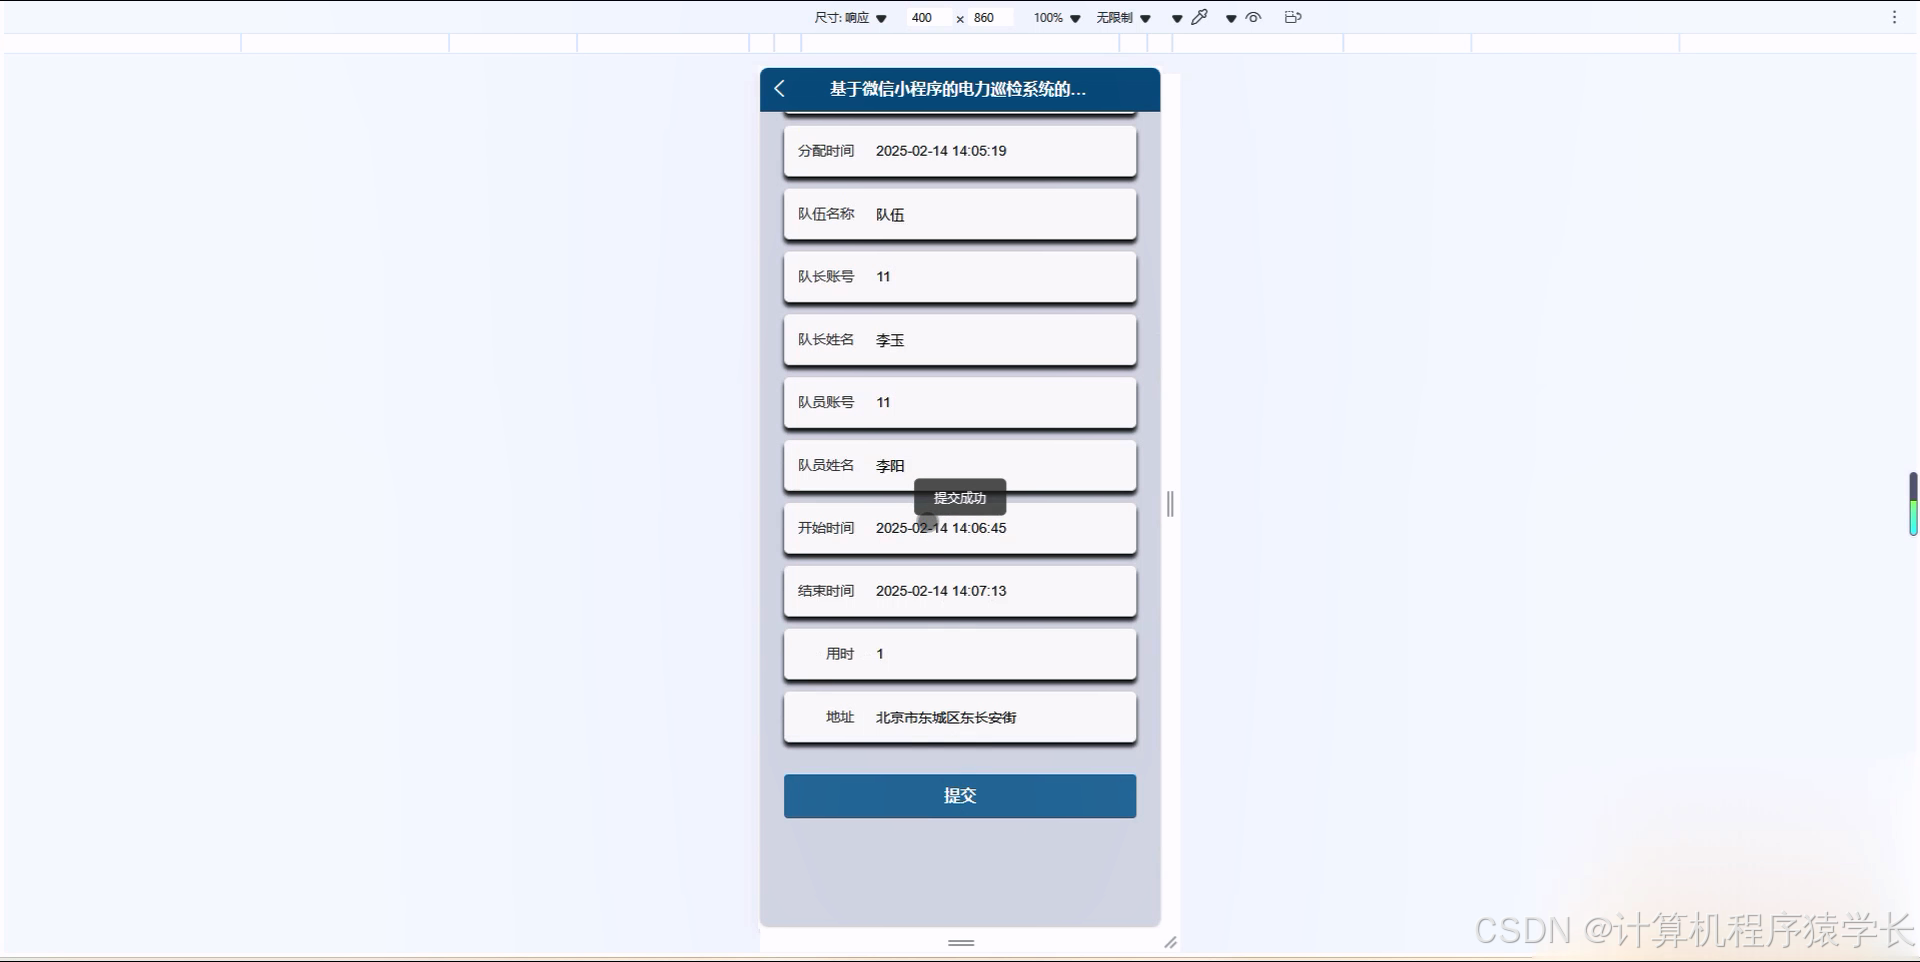Viewport: 1920px width, 962px height.
Task: Expand the dropdown arrow beside the eye icon
Action: coord(1231,18)
